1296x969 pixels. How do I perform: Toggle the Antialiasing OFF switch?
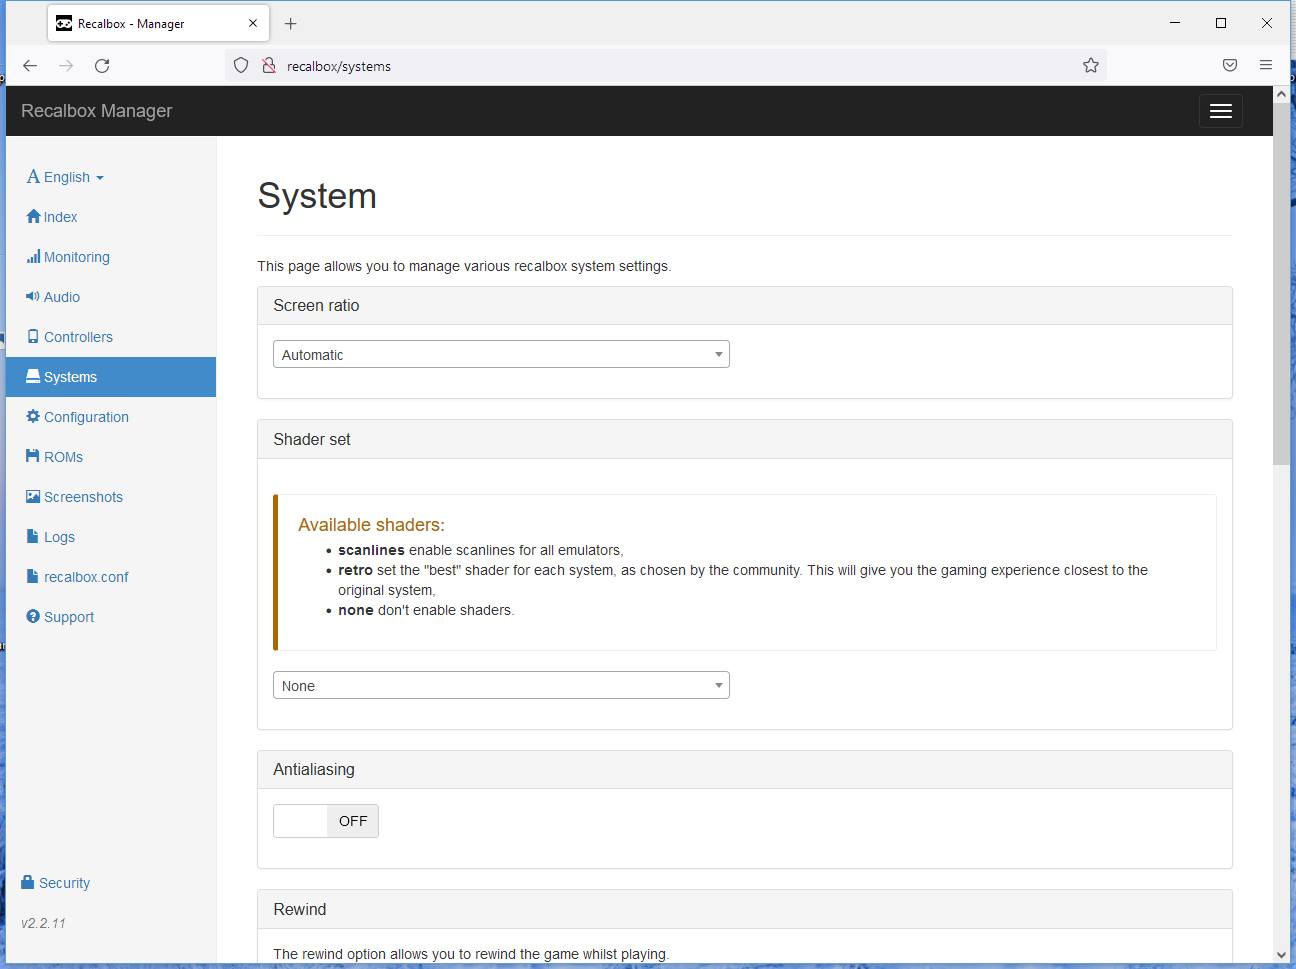click(x=326, y=821)
